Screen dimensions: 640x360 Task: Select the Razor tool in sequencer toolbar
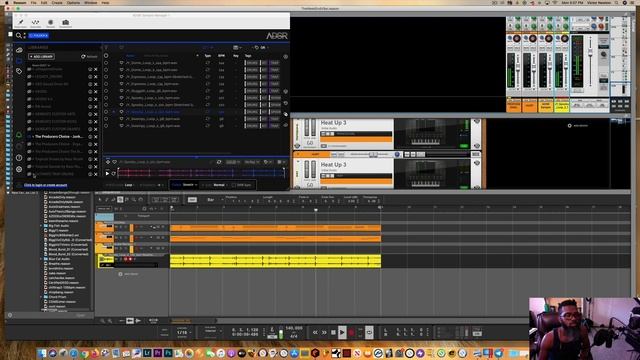coord(120,200)
